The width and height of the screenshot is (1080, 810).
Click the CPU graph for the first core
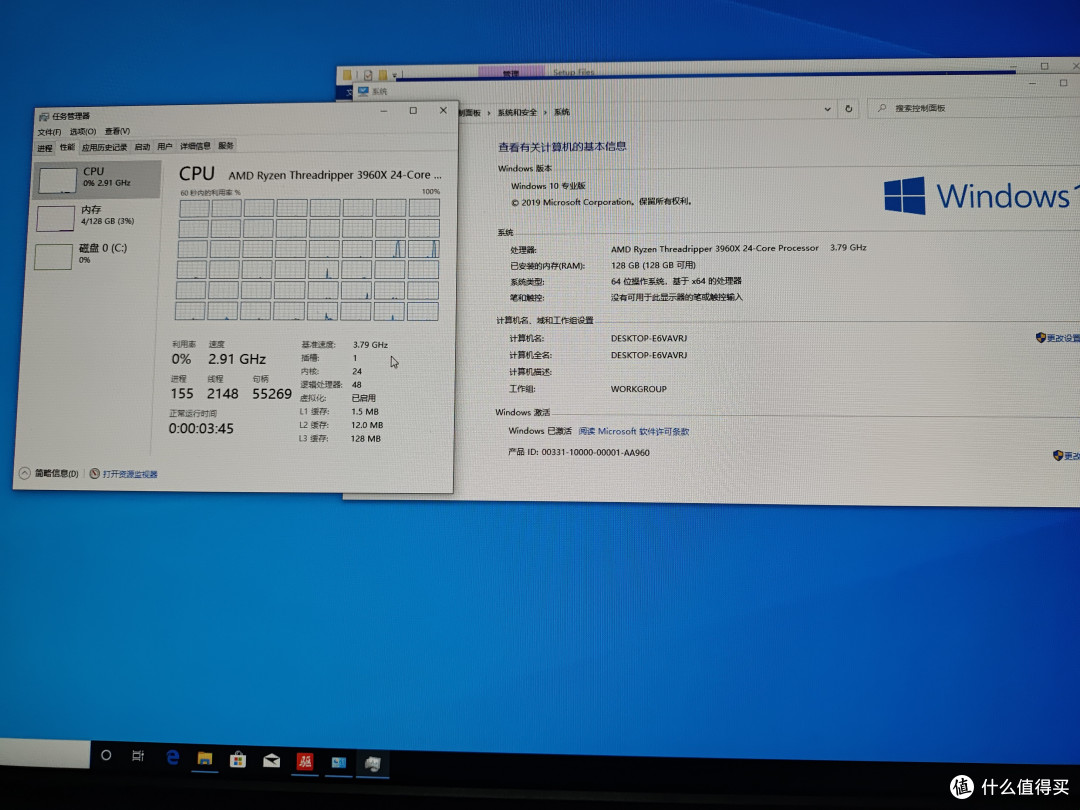coord(194,208)
